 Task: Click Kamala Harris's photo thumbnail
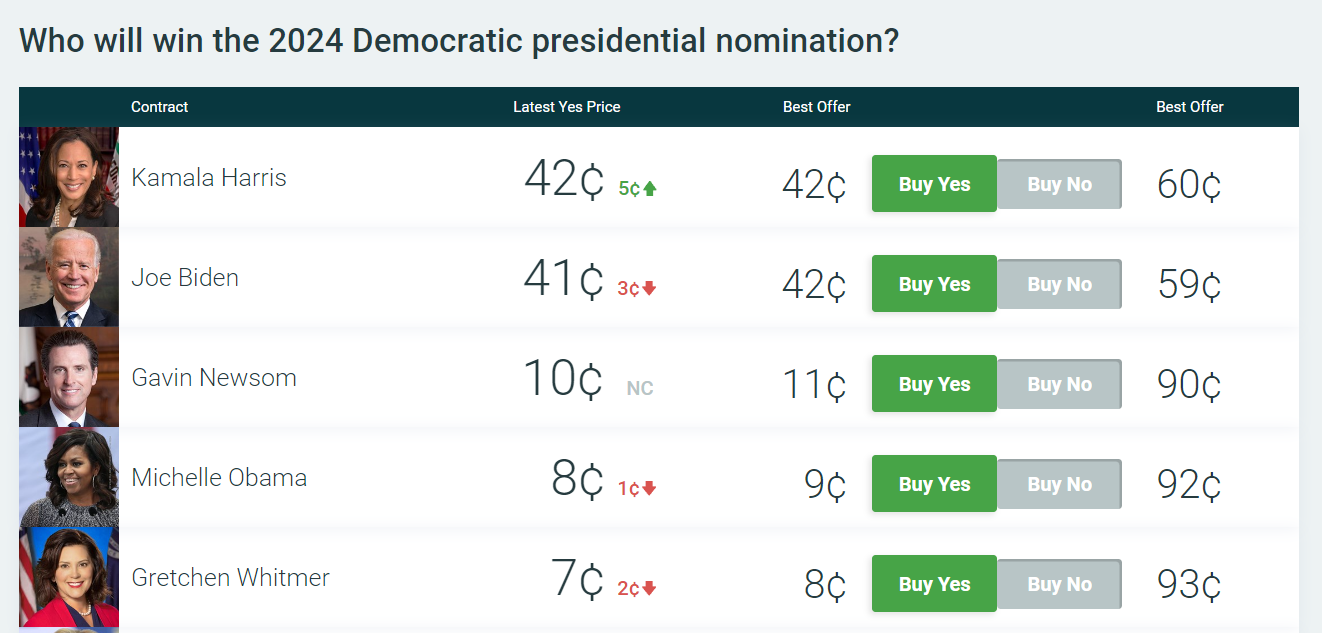tap(69, 177)
